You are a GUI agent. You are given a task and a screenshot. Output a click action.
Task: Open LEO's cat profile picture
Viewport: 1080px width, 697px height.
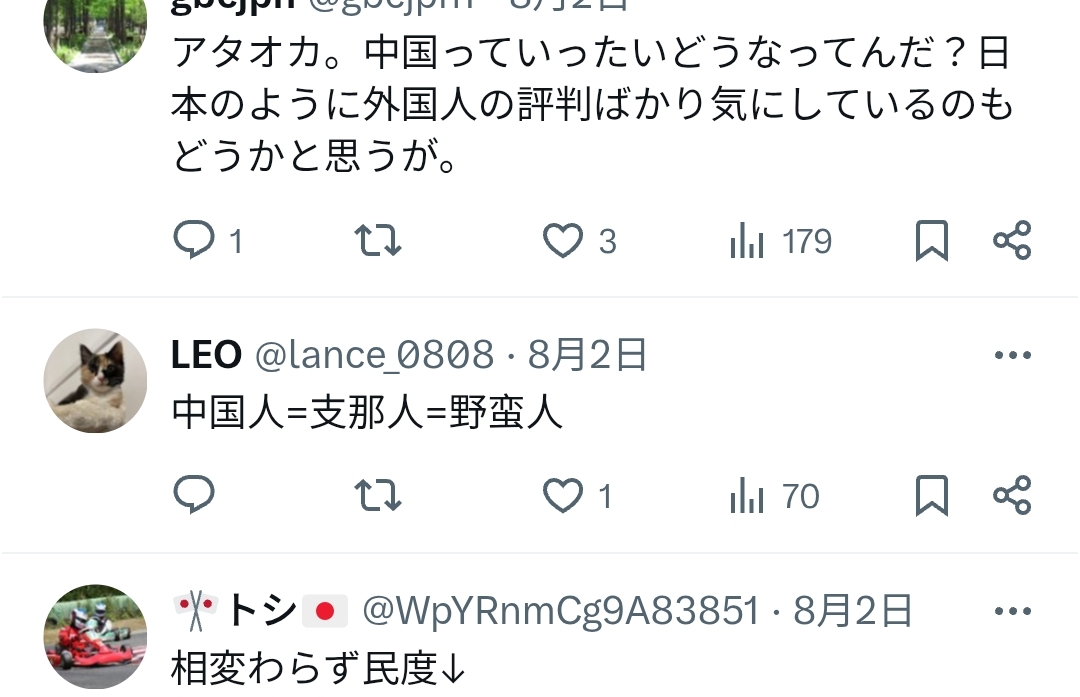click(x=95, y=381)
